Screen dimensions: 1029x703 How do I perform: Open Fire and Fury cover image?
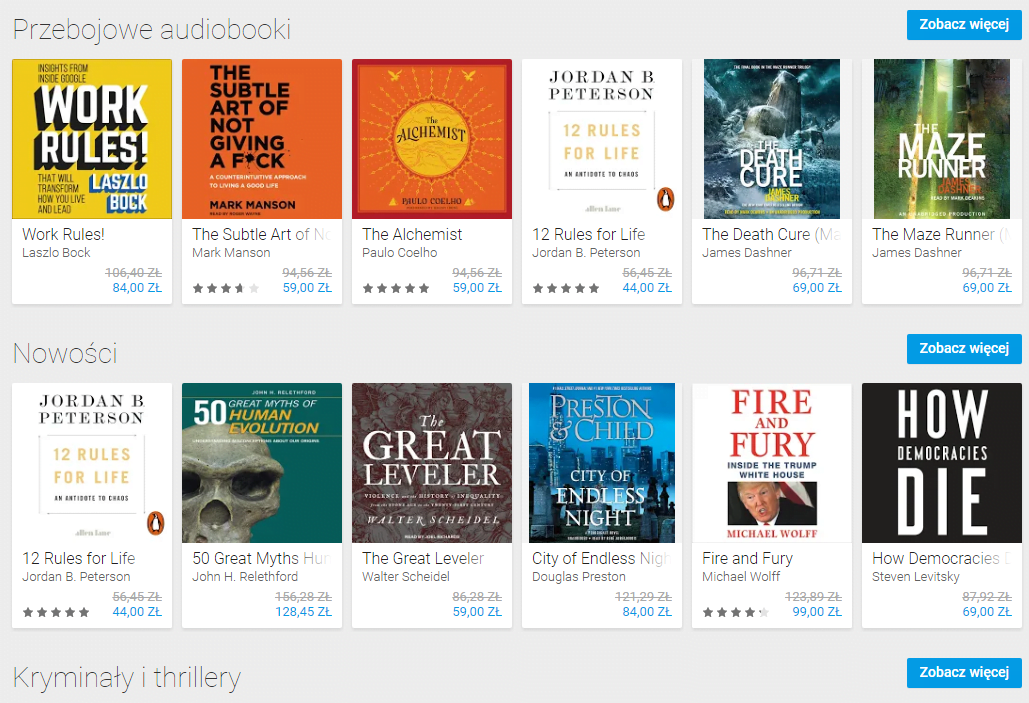tap(772, 463)
